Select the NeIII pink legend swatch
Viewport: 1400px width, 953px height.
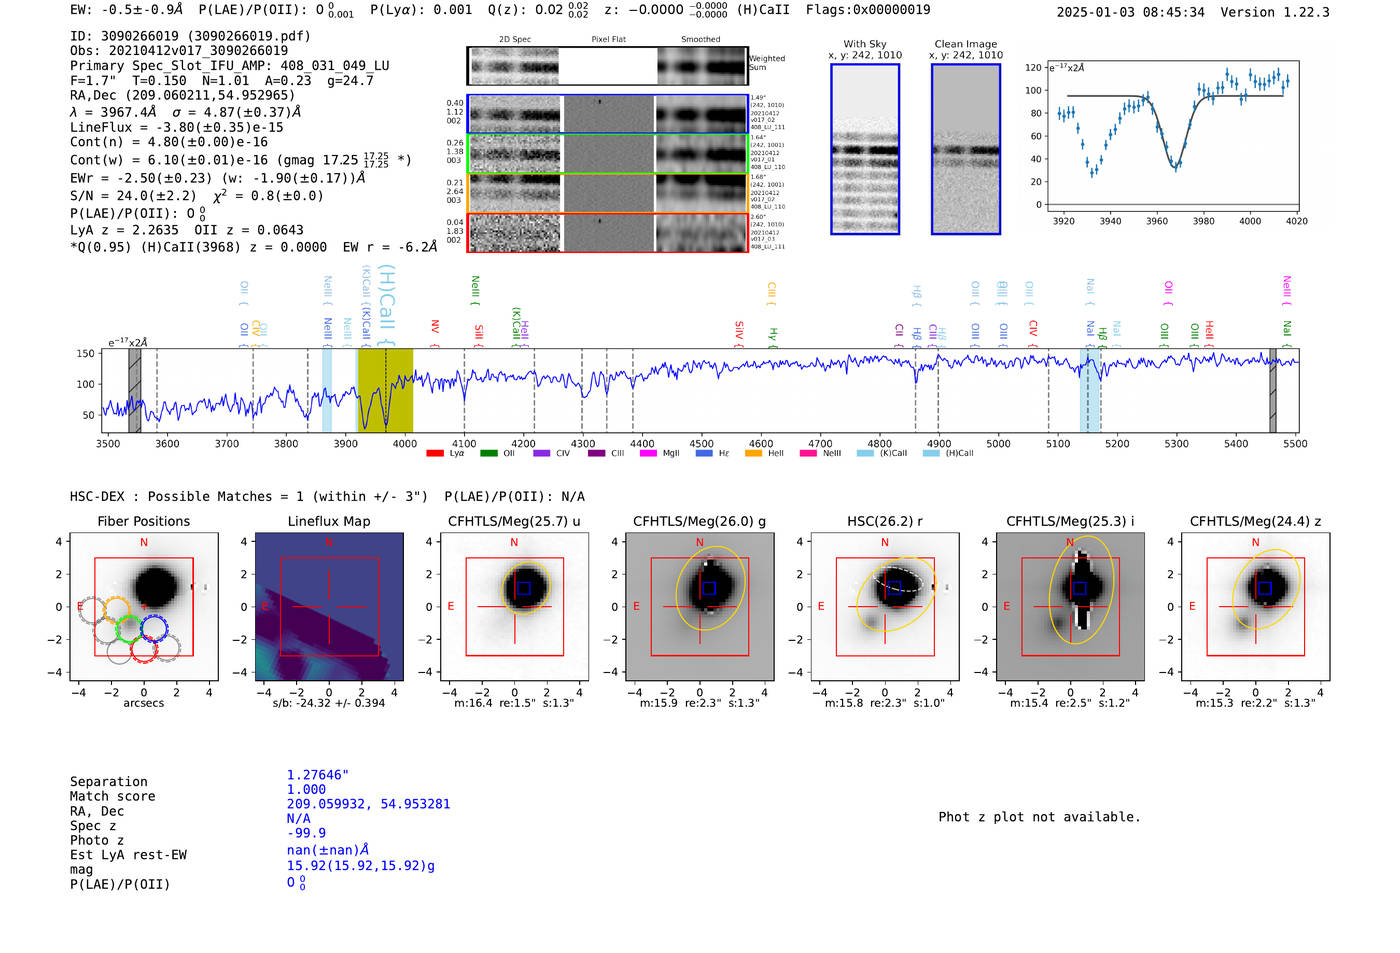tap(808, 453)
